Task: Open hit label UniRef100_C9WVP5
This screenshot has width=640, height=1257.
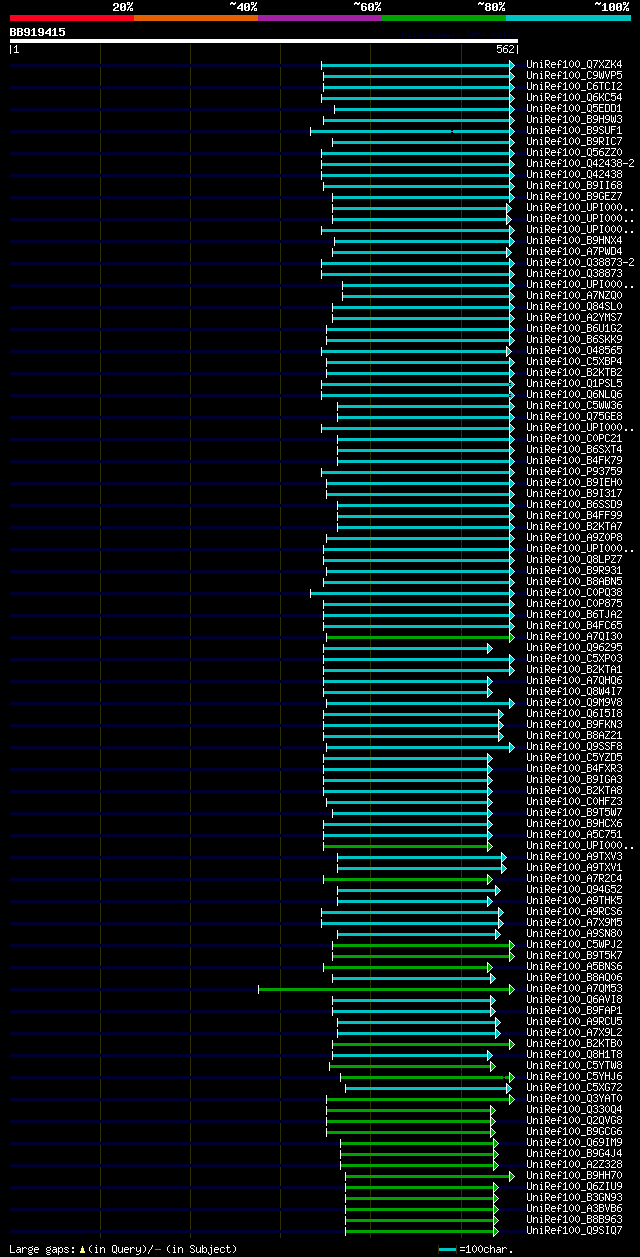Action: coord(574,75)
